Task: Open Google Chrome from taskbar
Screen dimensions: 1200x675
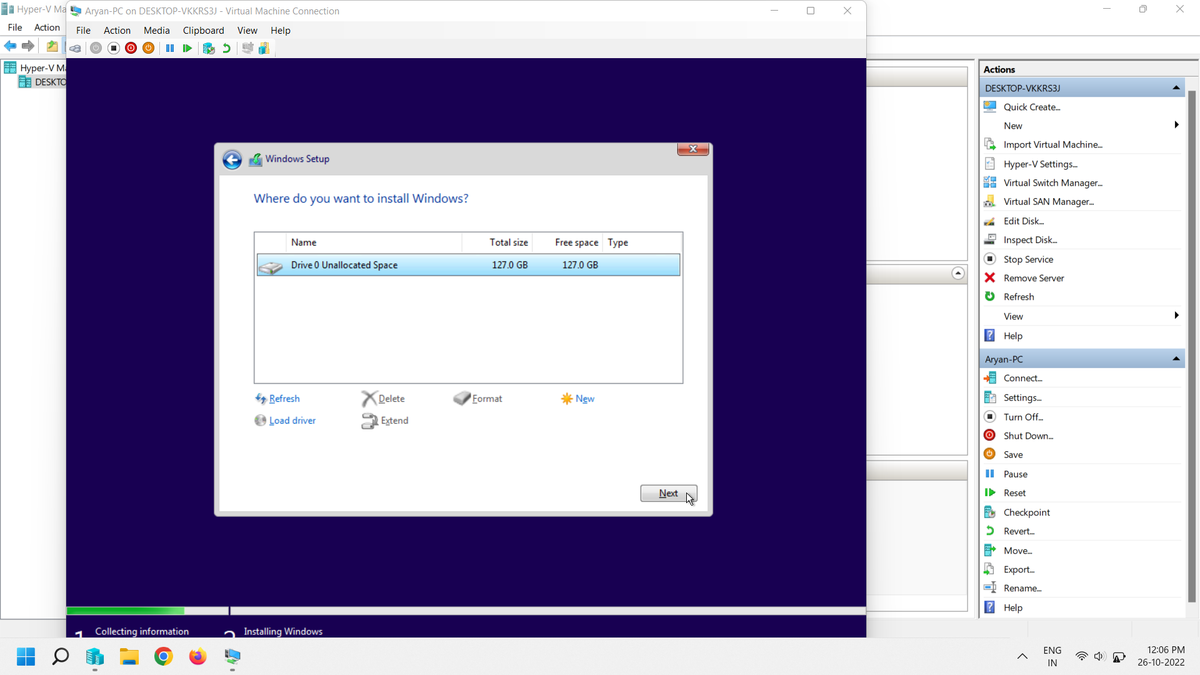Action: (163, 657)
